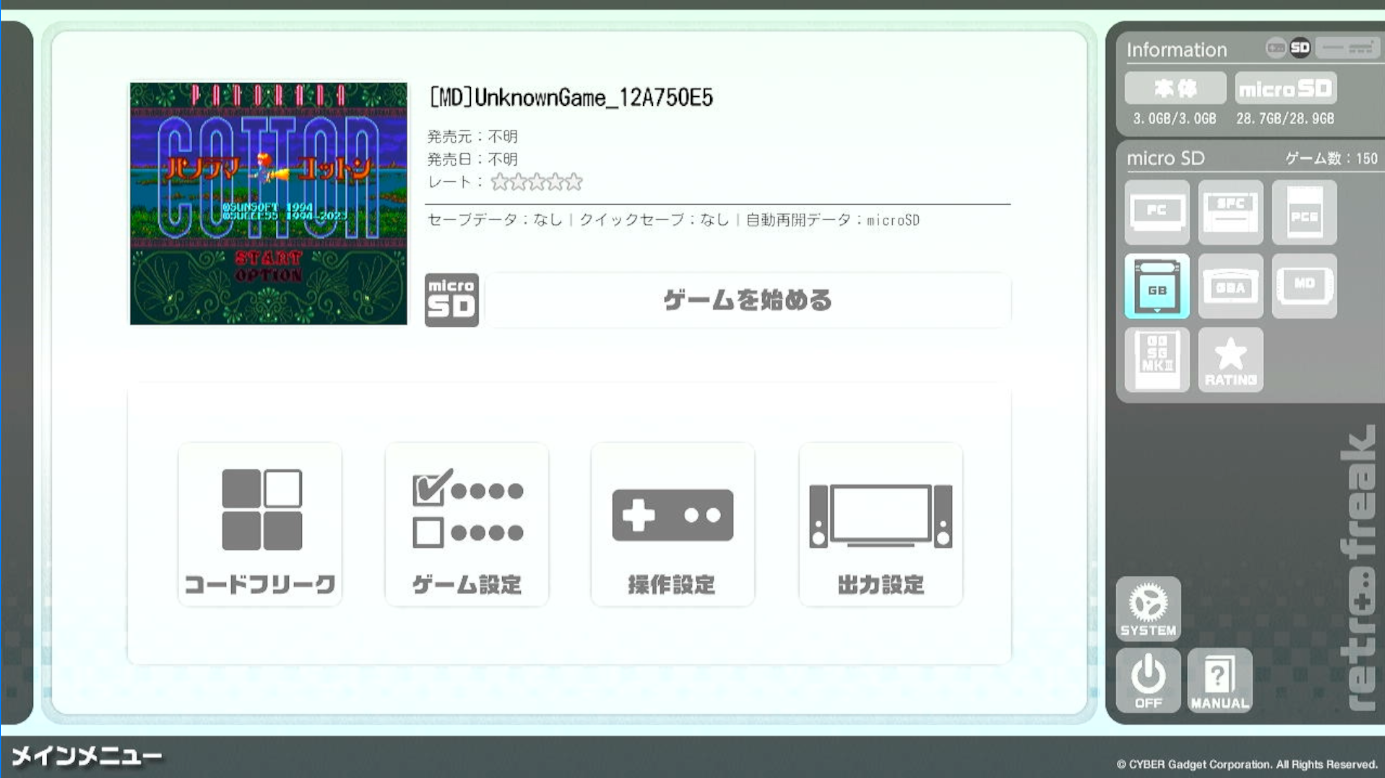Open 出力設定 output settings
Screen dimensions: 1385x778
(x=880, y=525)
